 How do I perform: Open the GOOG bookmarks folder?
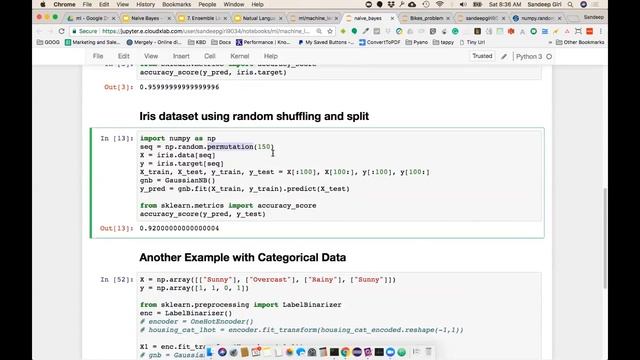[x=48, y=42]
